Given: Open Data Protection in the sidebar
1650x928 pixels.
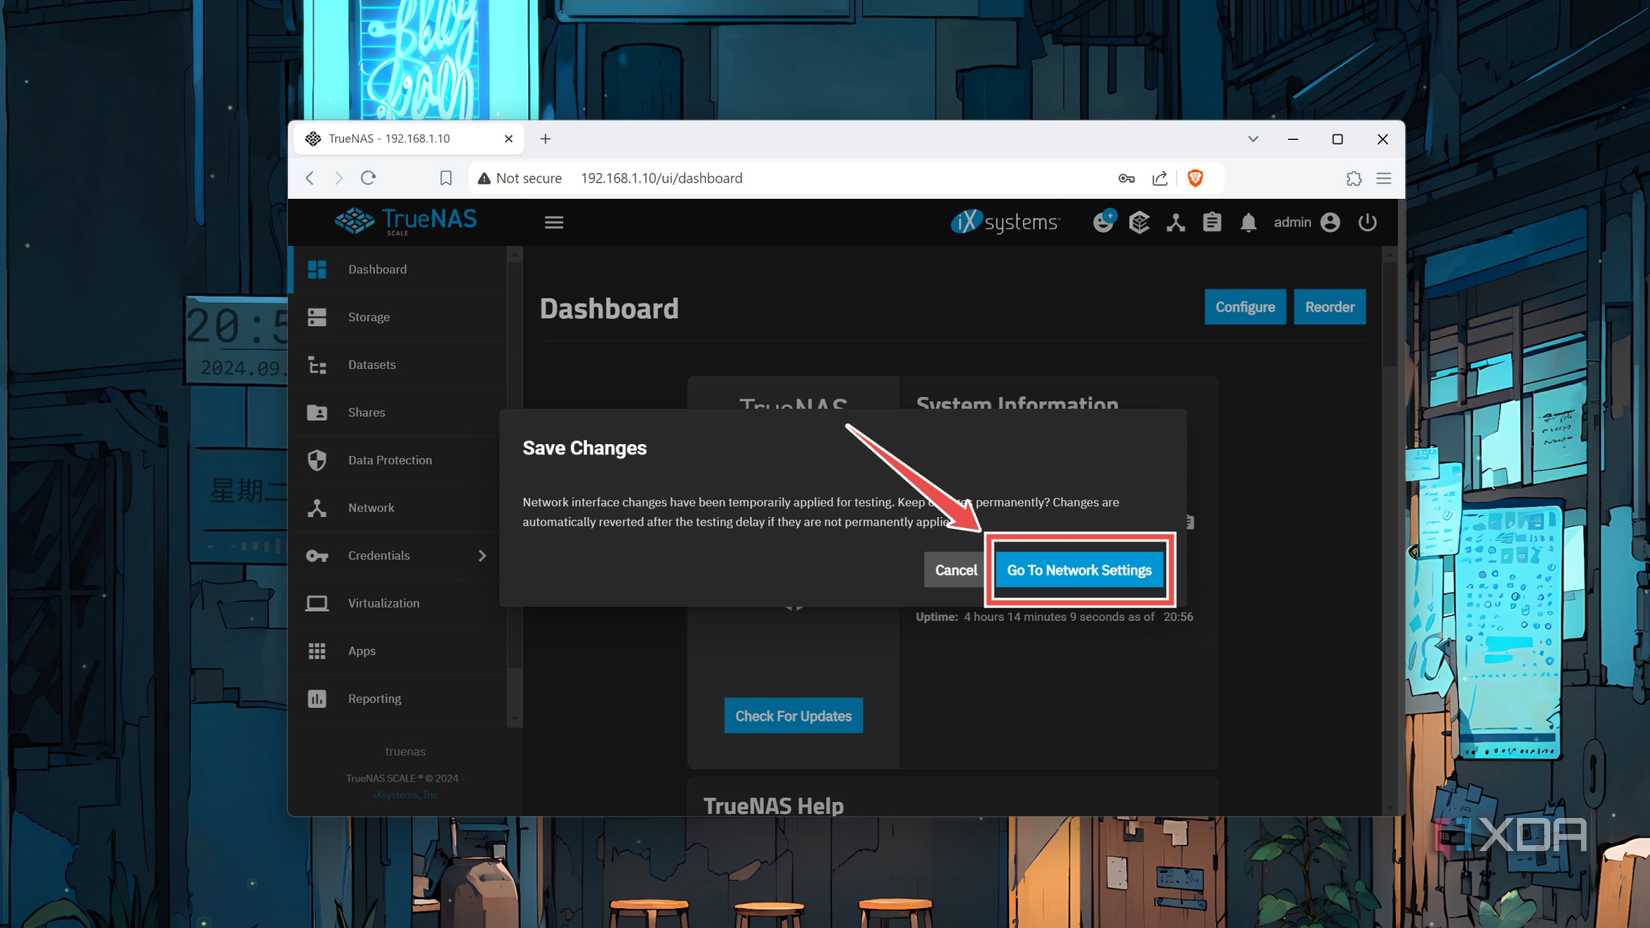Looking at the screenshot, I should tap(400, 460).
